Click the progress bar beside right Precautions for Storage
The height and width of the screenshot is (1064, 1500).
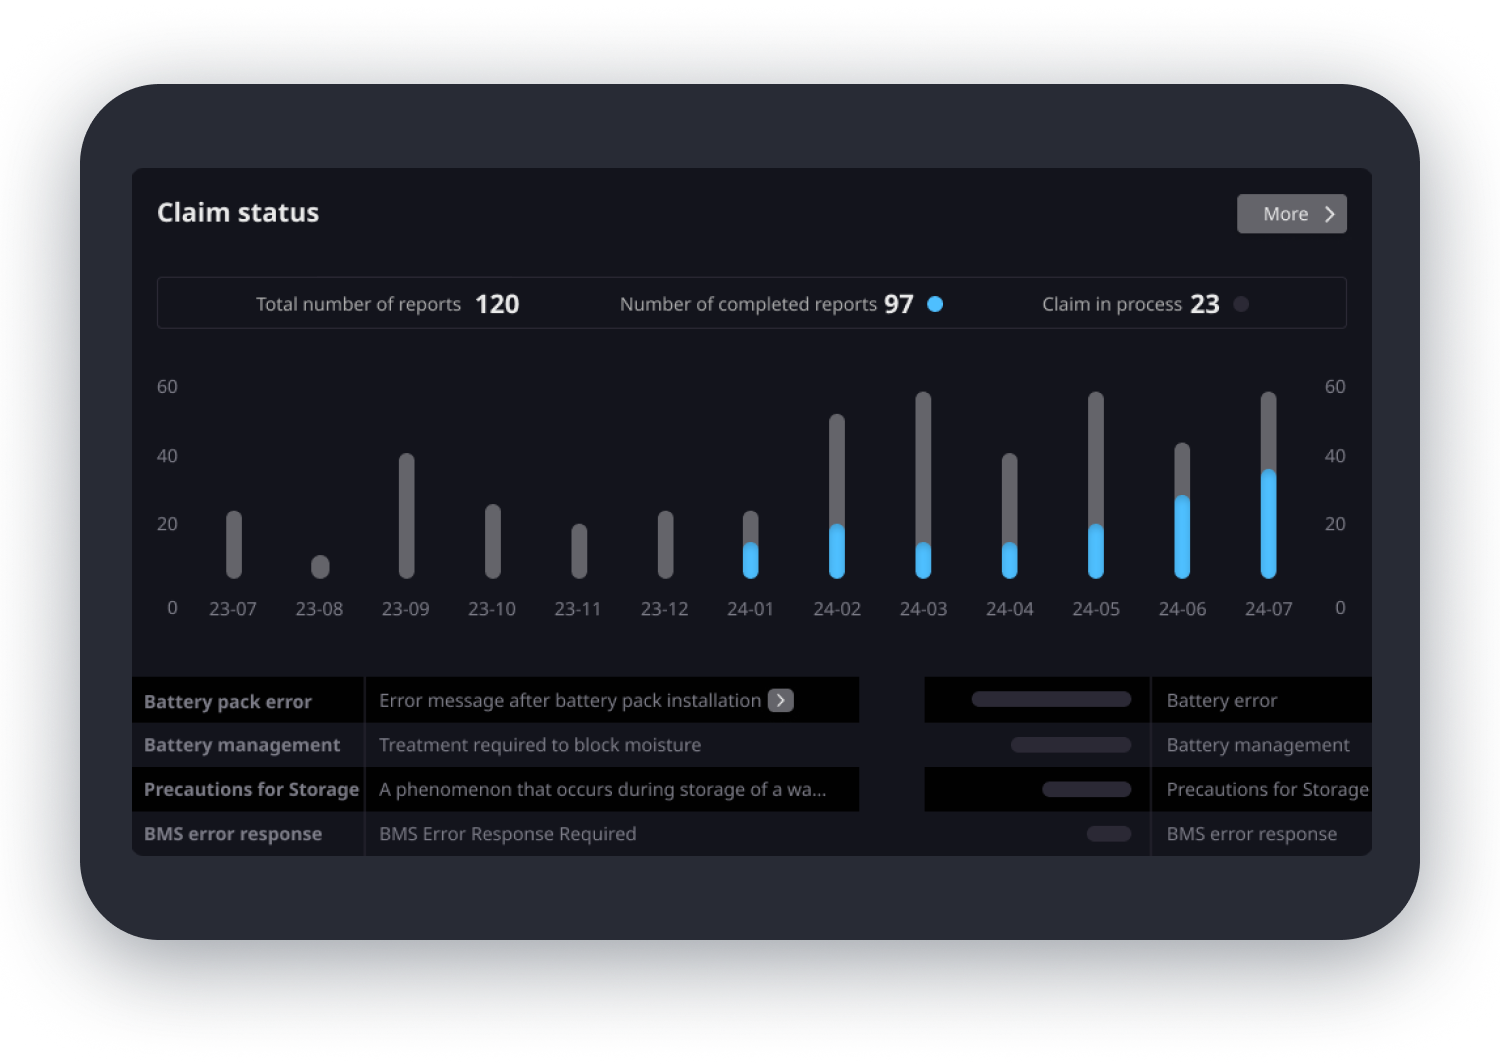pyautogui.click(x=1087, y=789)
